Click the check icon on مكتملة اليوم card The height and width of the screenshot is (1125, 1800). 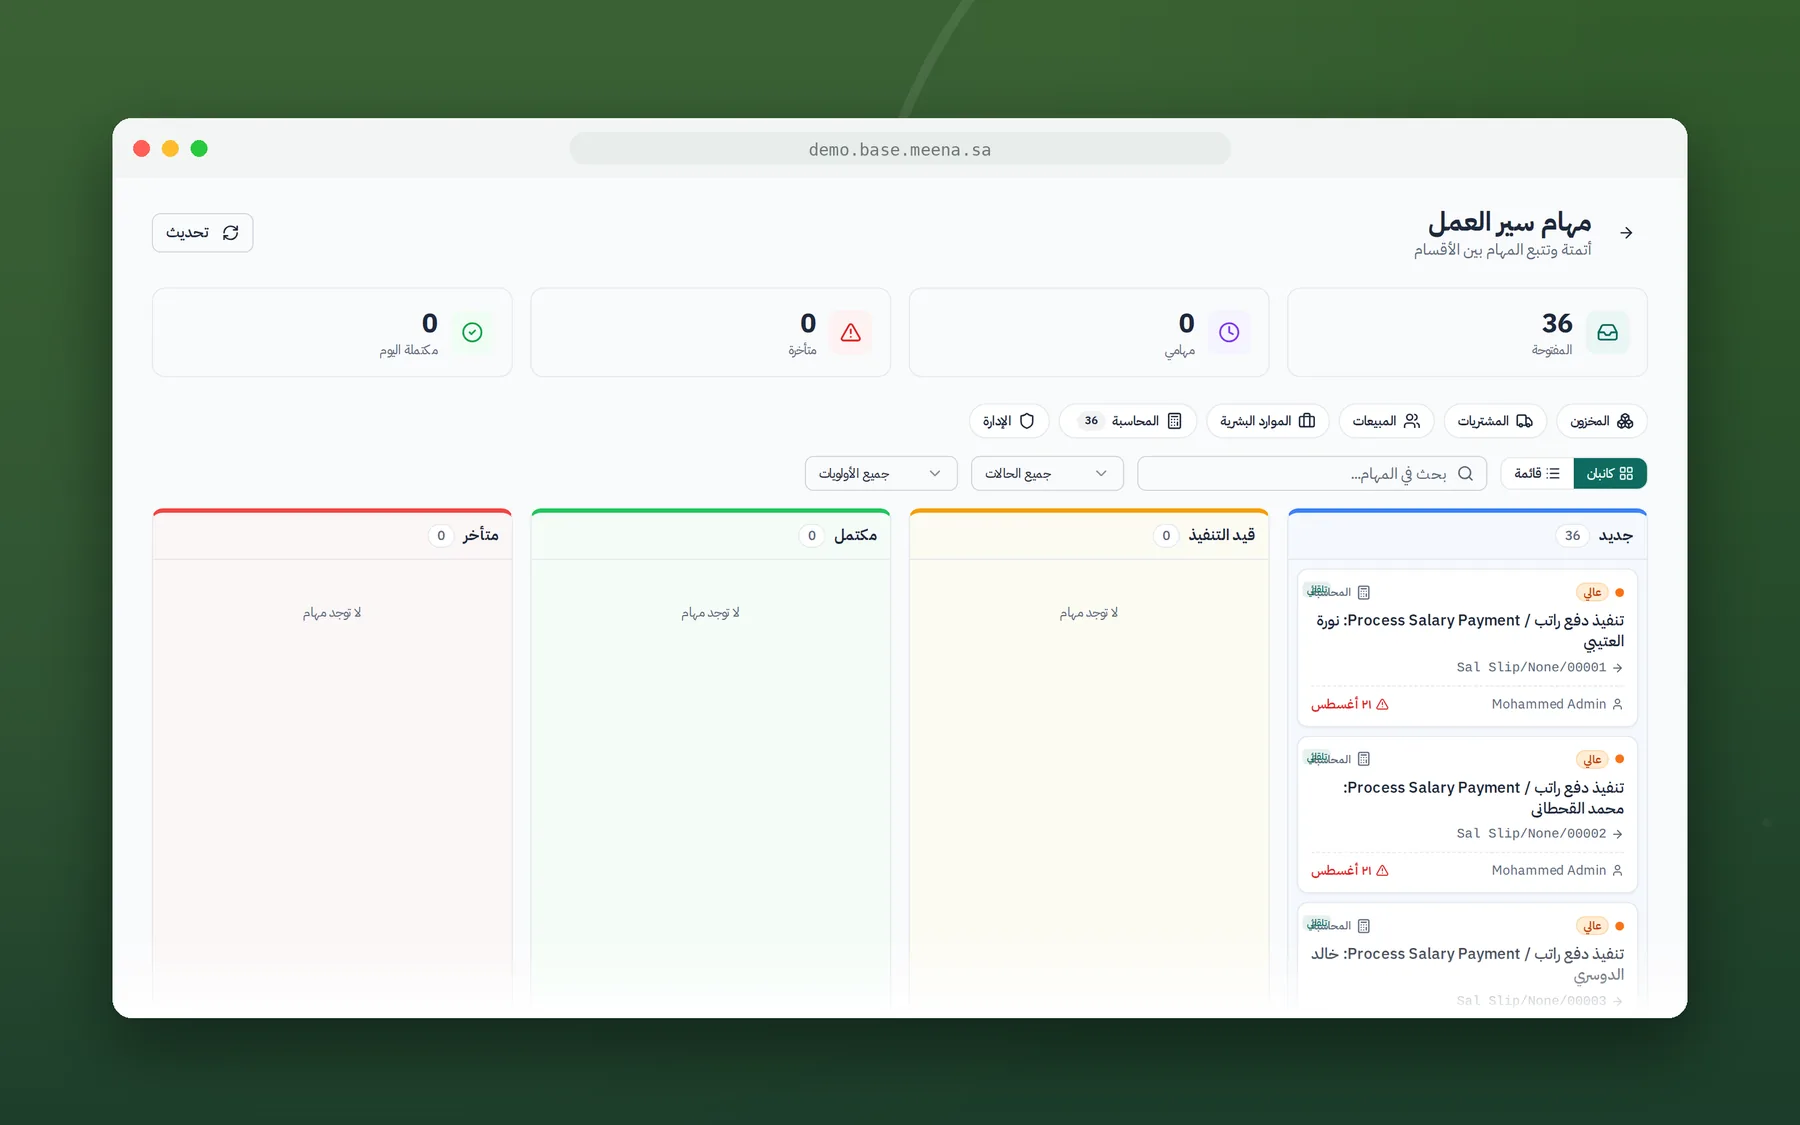tap(473, 333)
